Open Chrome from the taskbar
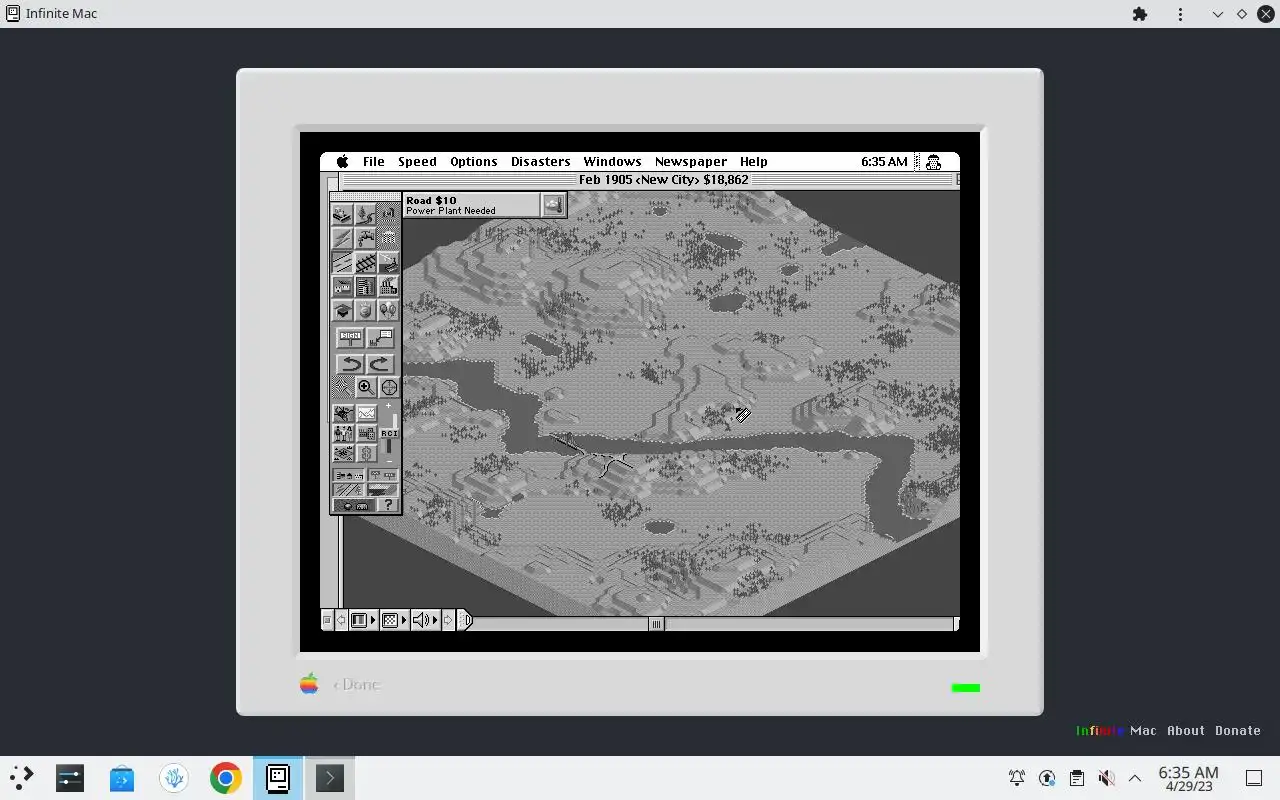 (226, 778)
